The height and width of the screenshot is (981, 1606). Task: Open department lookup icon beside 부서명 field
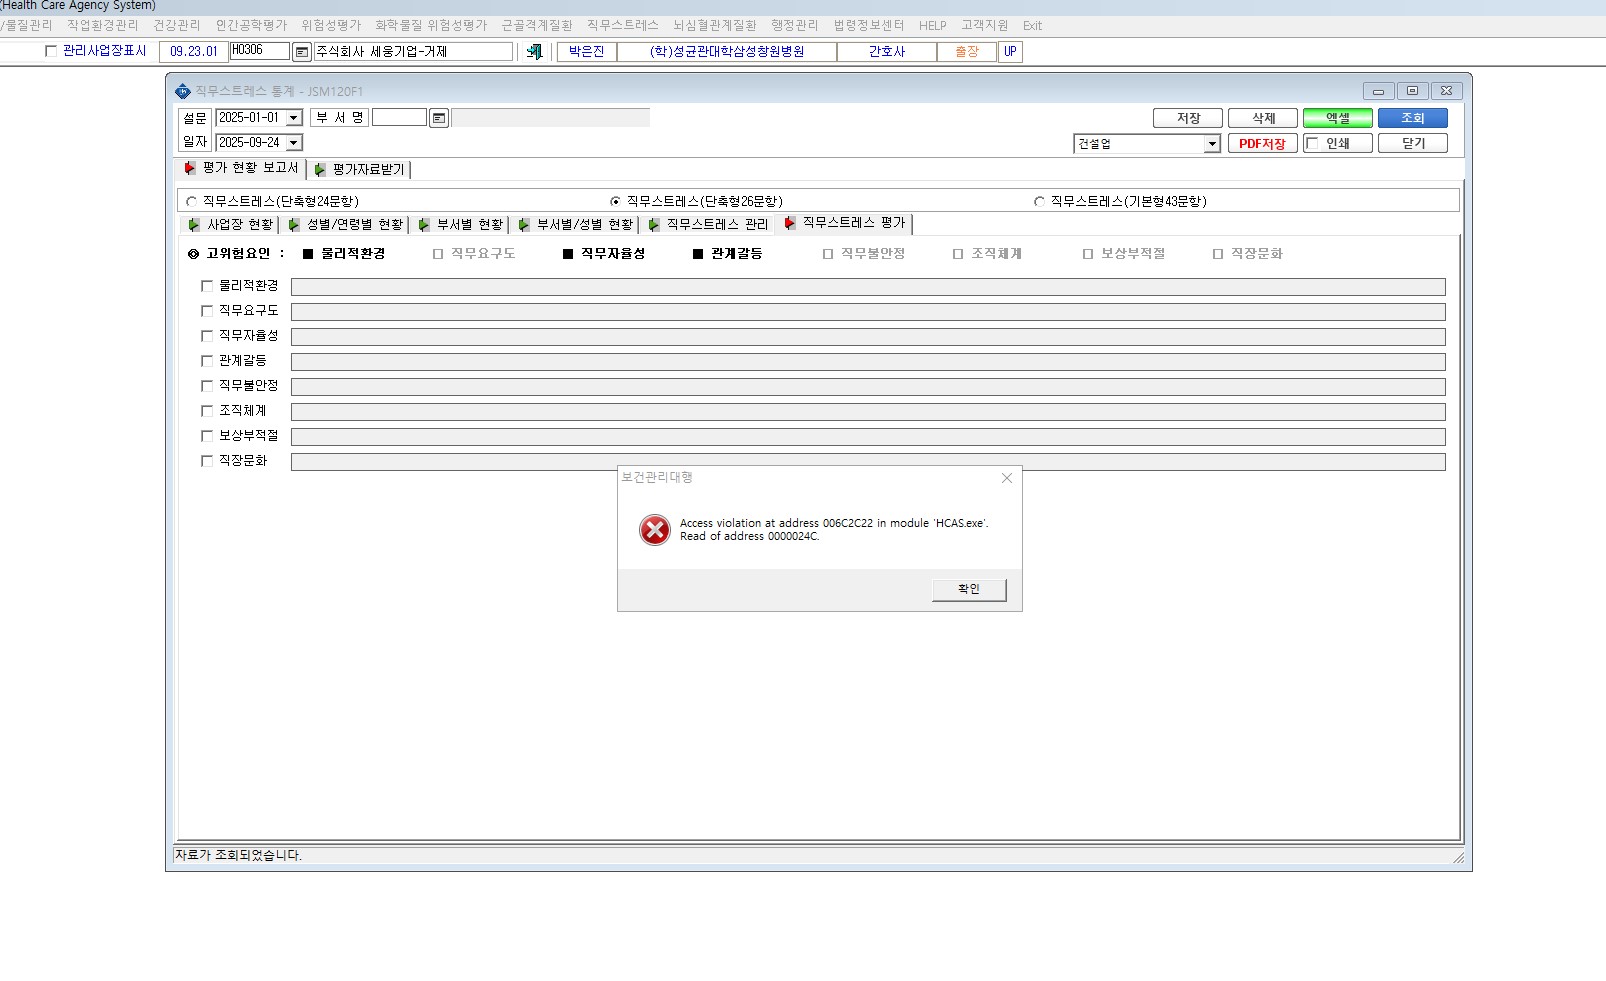pyautogui.click(x=438, y=118)
